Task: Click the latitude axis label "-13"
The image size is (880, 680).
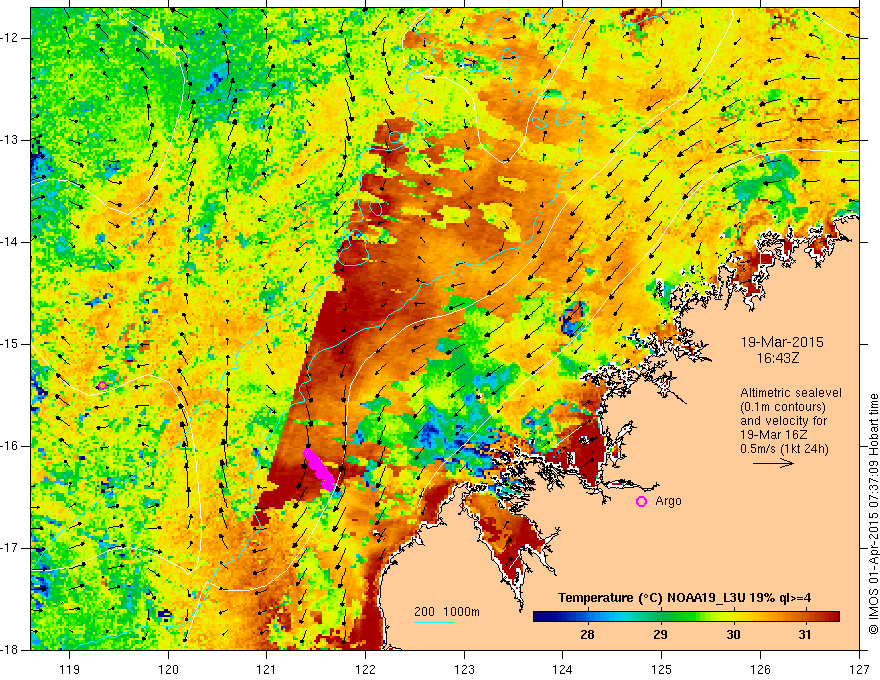Action: pyautogui.click(x=11, y=140)
